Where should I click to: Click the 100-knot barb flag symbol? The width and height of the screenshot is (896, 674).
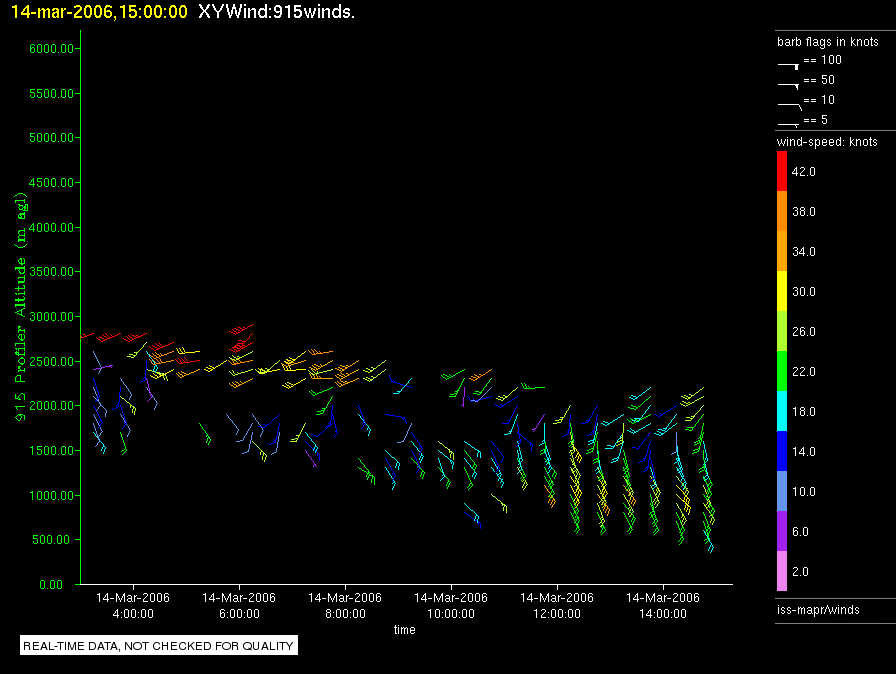point(789,63)
